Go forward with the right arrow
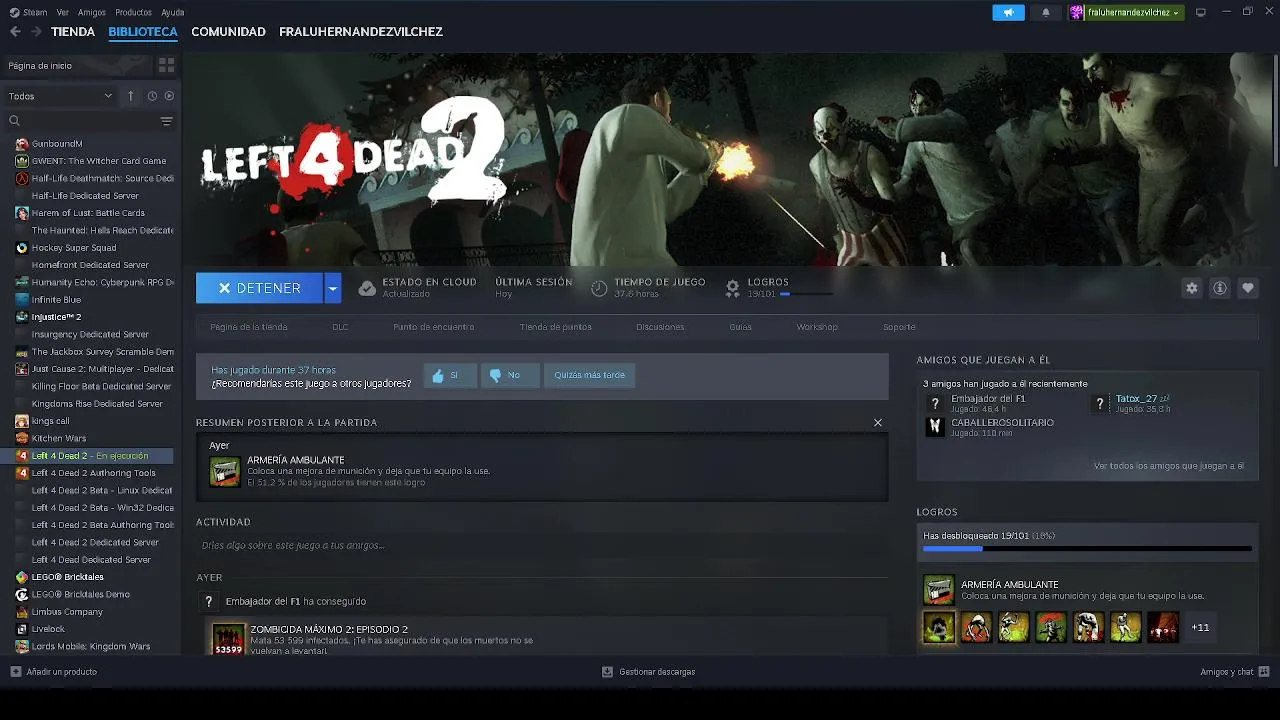This screenshot has height=720, width=1280. pyautogui.click(x=36, y=32)
